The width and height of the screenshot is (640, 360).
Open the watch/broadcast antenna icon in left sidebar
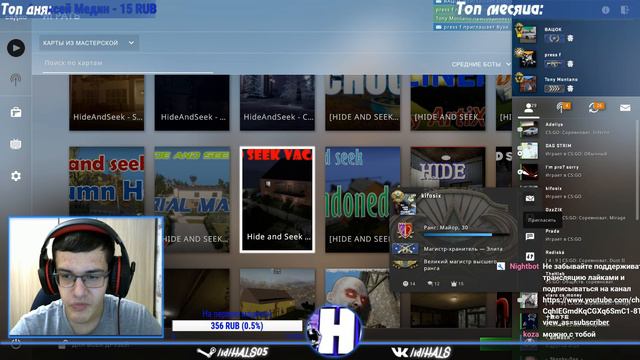point(16,80)
